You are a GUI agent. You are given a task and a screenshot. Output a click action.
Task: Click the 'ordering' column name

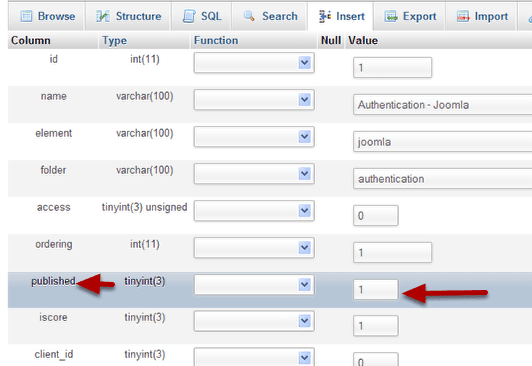(54, 245)
